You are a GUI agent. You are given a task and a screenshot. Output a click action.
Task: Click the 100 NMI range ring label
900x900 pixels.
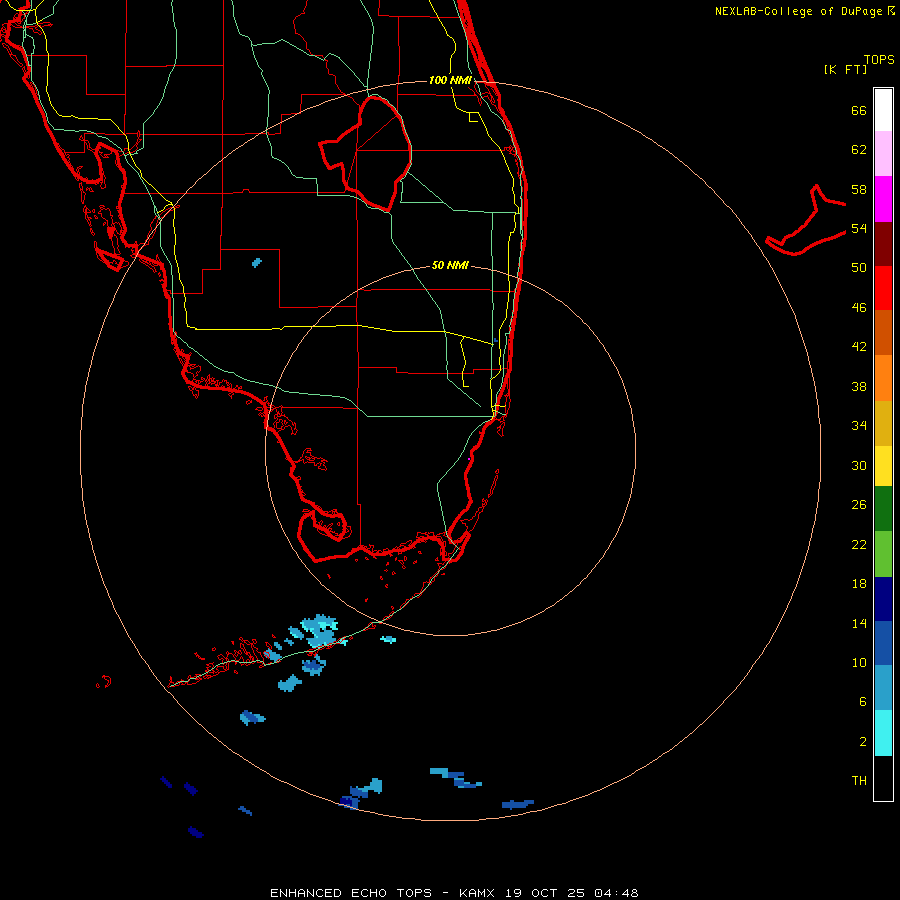click(450, 80)
